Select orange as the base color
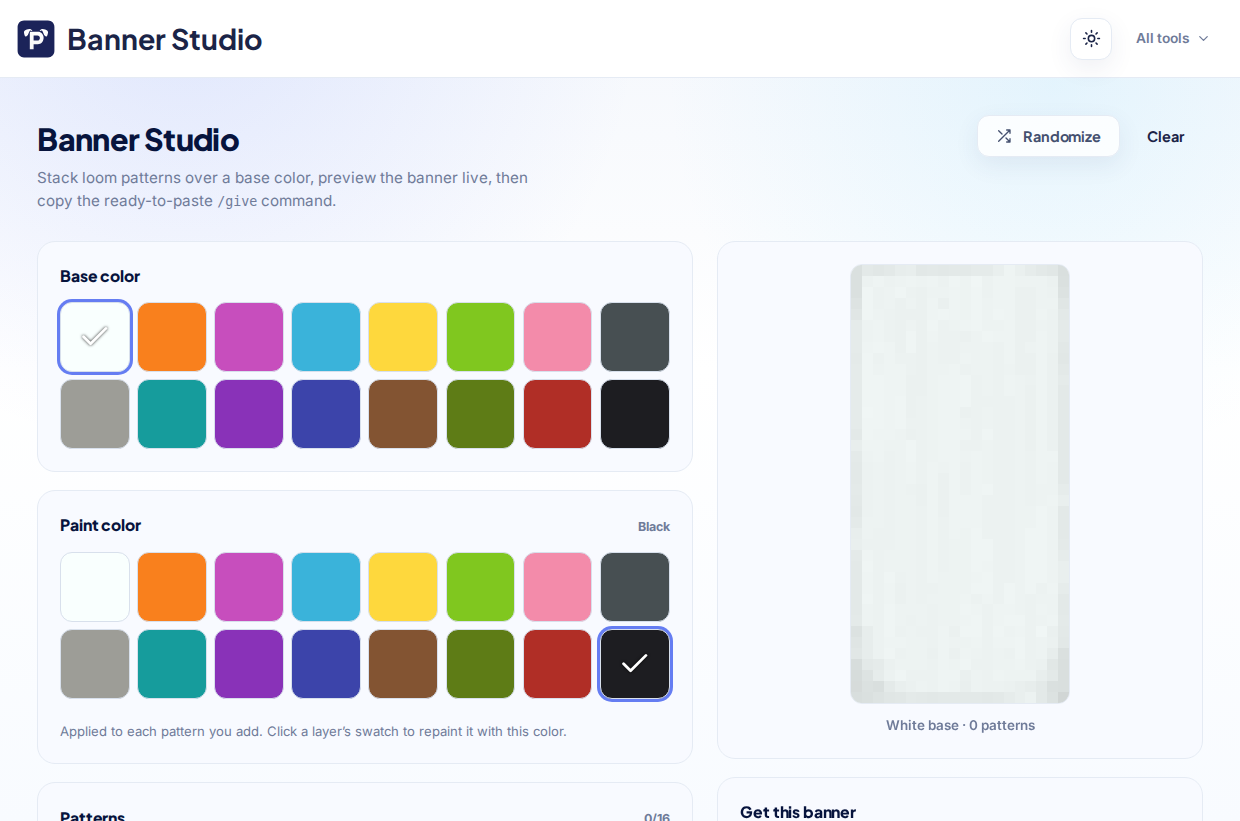Viewport: 1240px width, 821px height. (x=172, y=337)
